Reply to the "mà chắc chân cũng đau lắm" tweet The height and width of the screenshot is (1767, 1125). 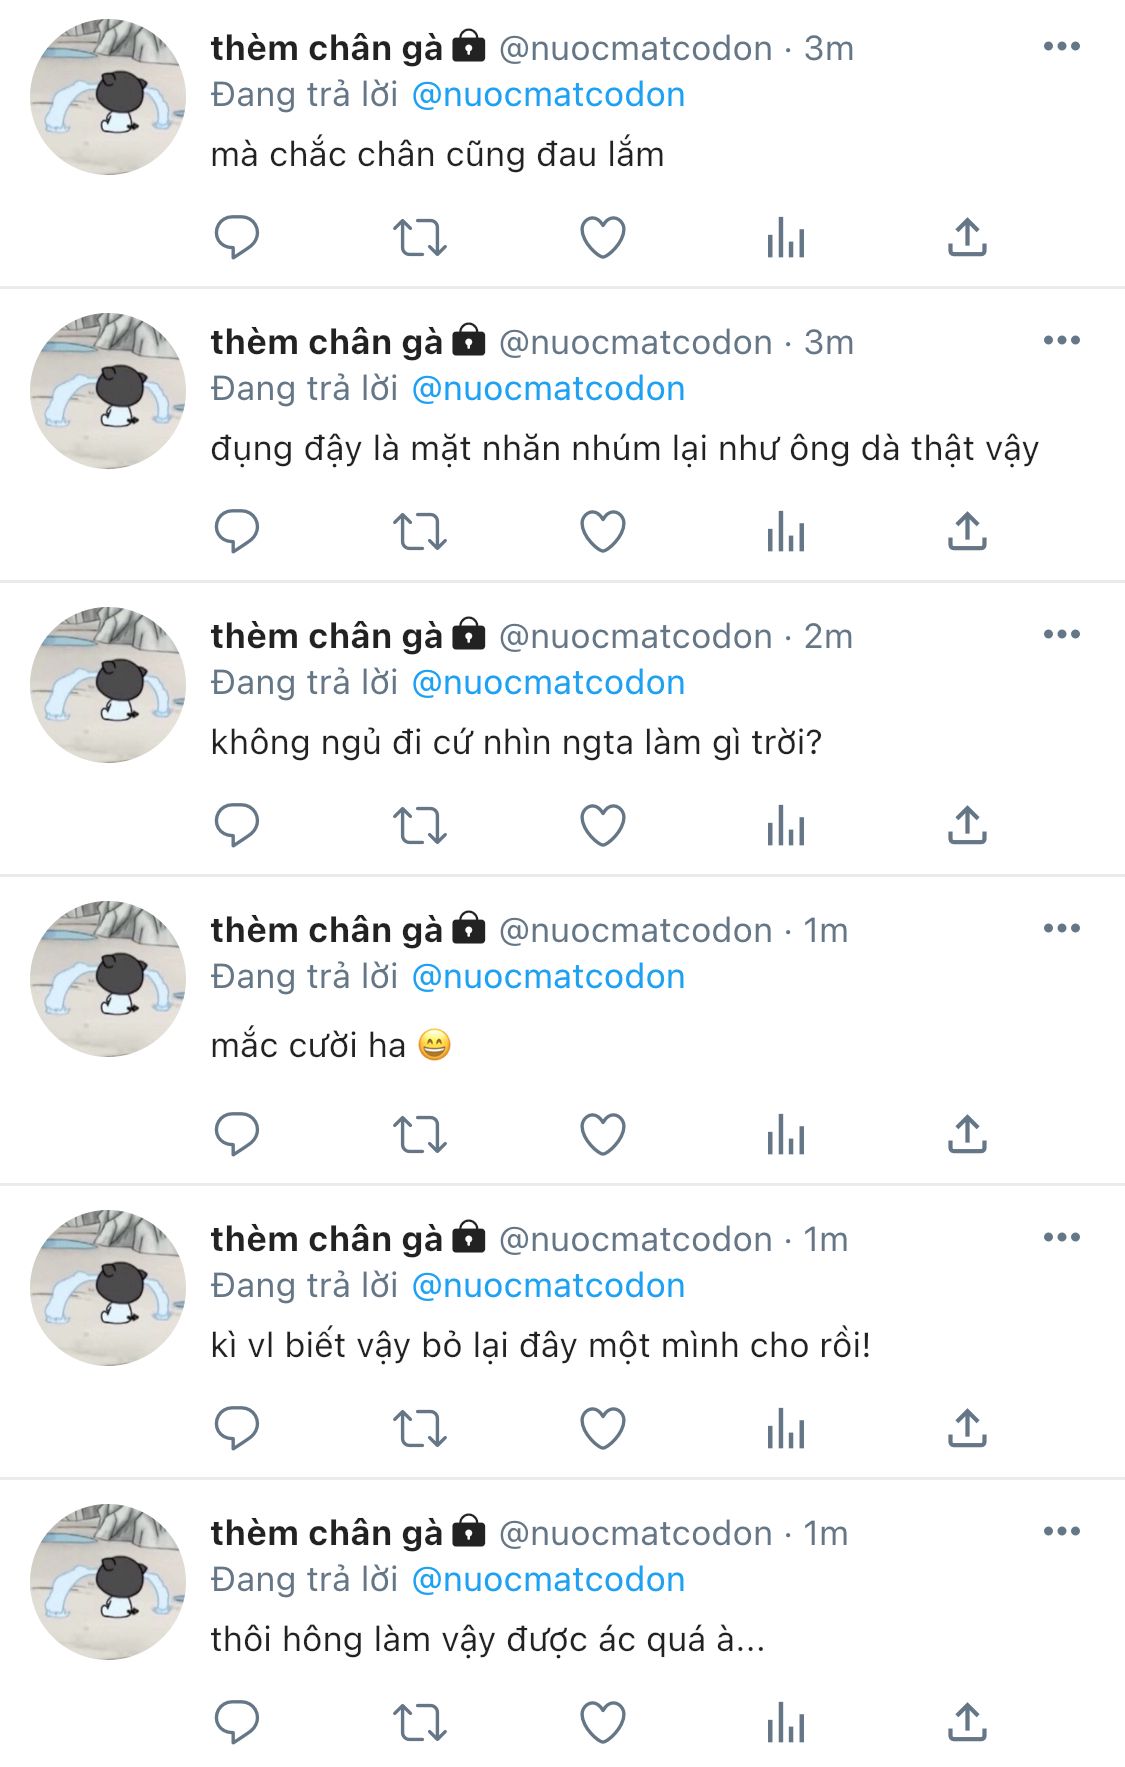click(237, 238)
